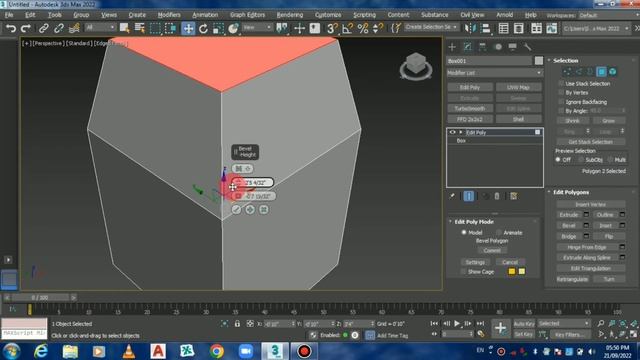Toggle Edit Poly modifier eye visibility
The image size is (640, 360).
point(452,132)
